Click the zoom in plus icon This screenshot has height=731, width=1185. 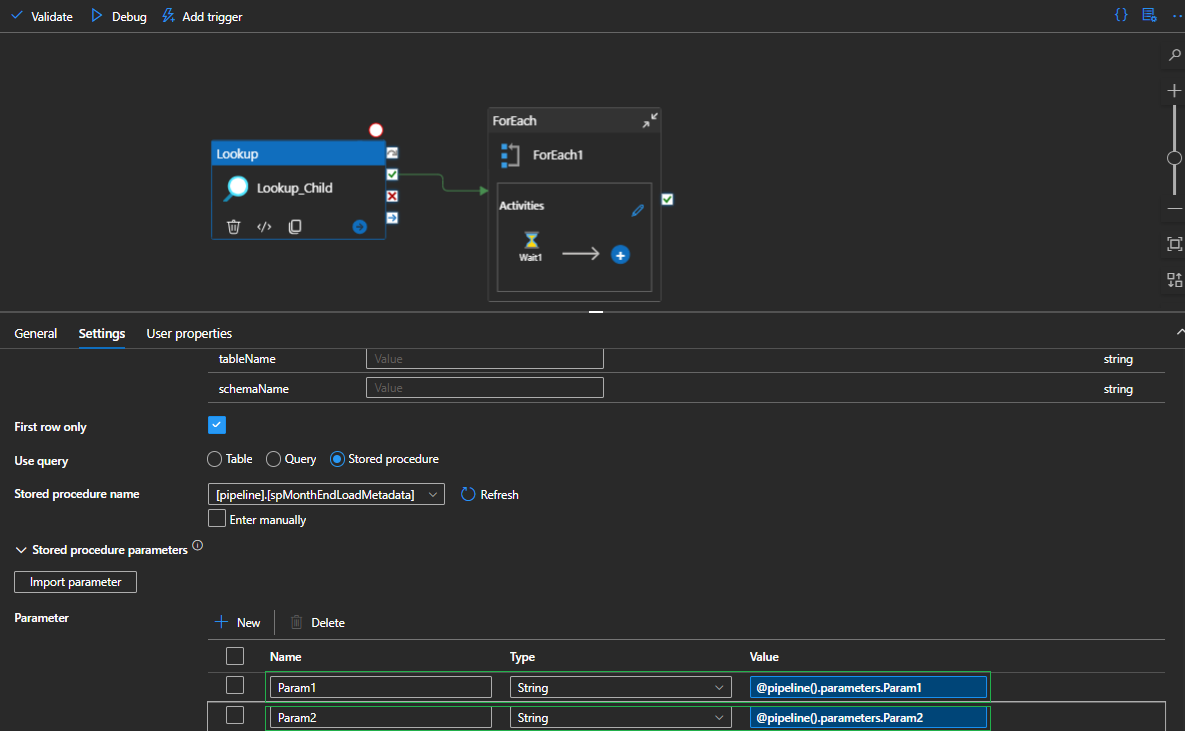(1174, 91)
